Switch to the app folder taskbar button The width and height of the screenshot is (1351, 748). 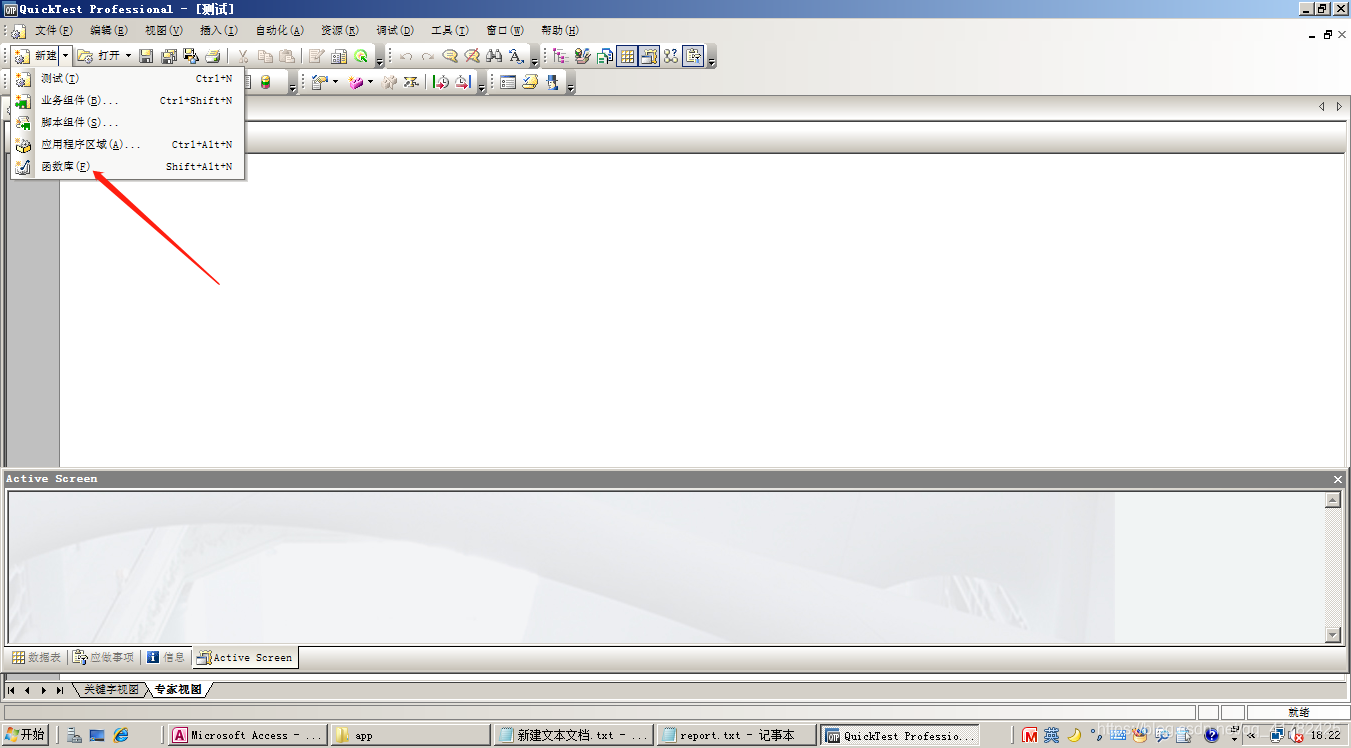(411, 735)
